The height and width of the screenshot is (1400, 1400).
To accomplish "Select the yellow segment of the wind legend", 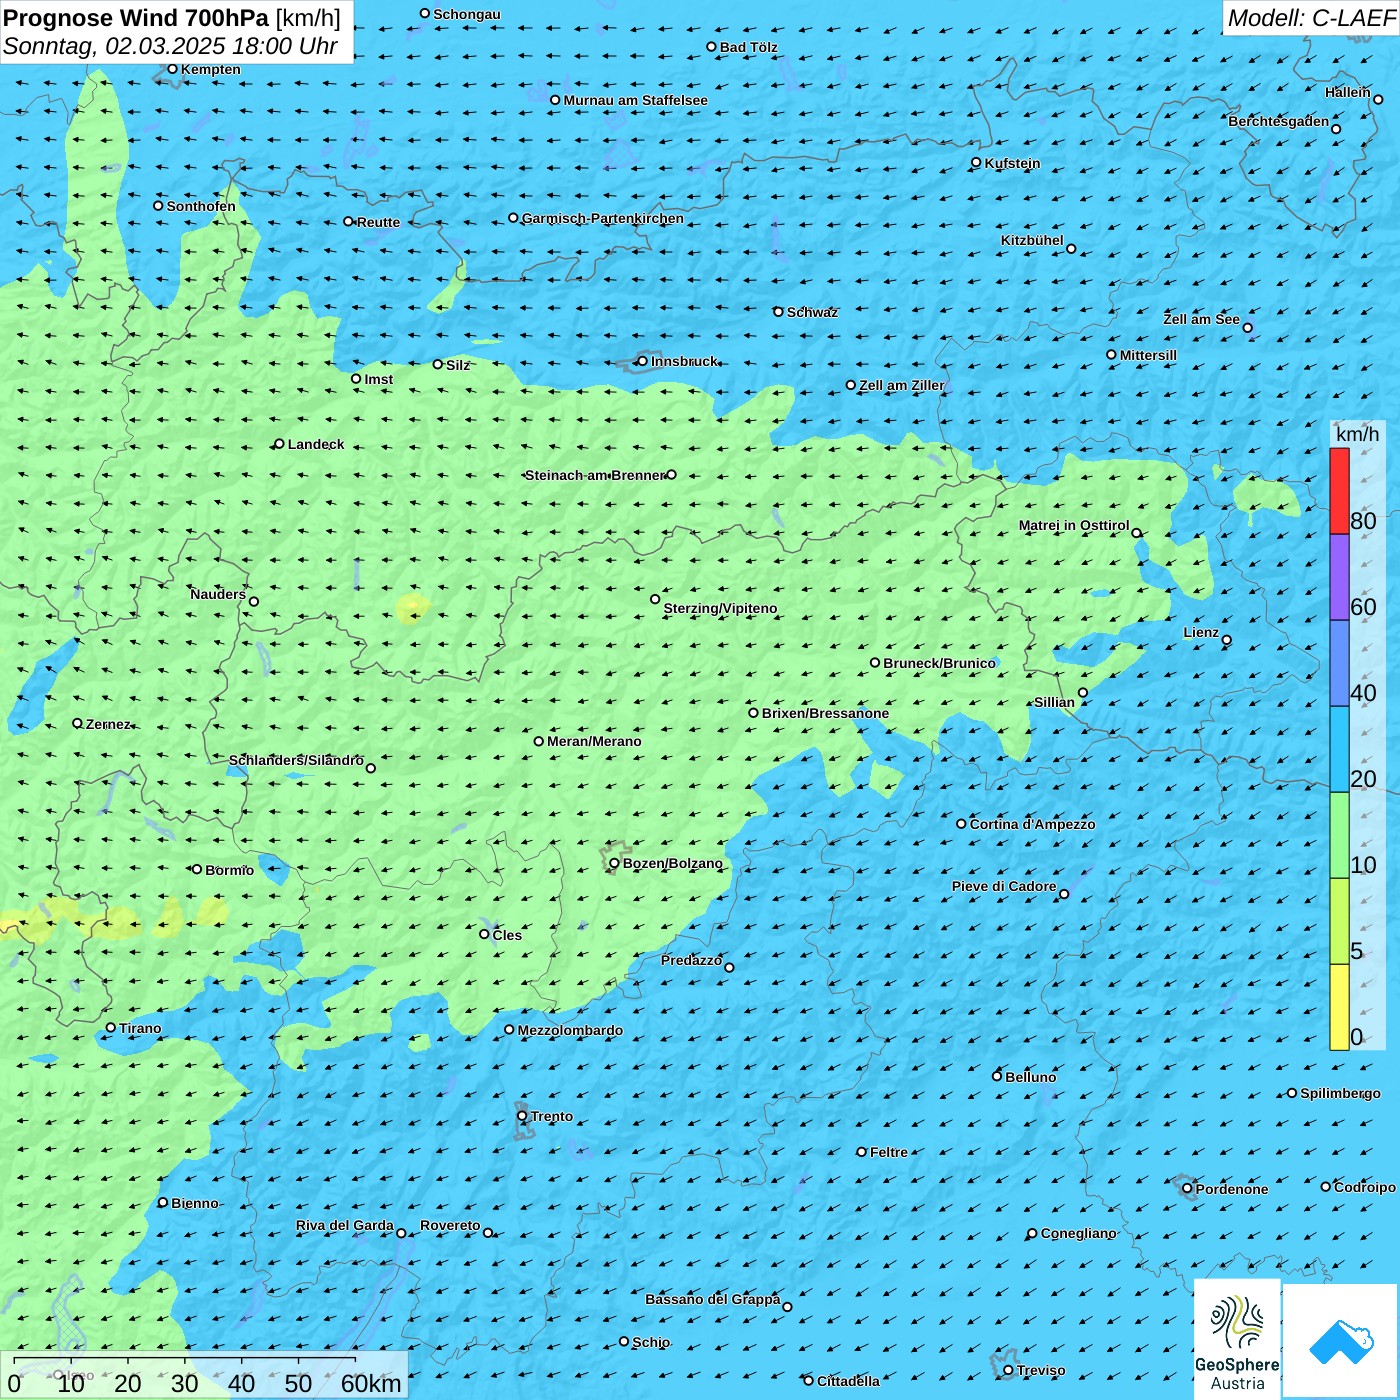I will coord(1339,1006).
